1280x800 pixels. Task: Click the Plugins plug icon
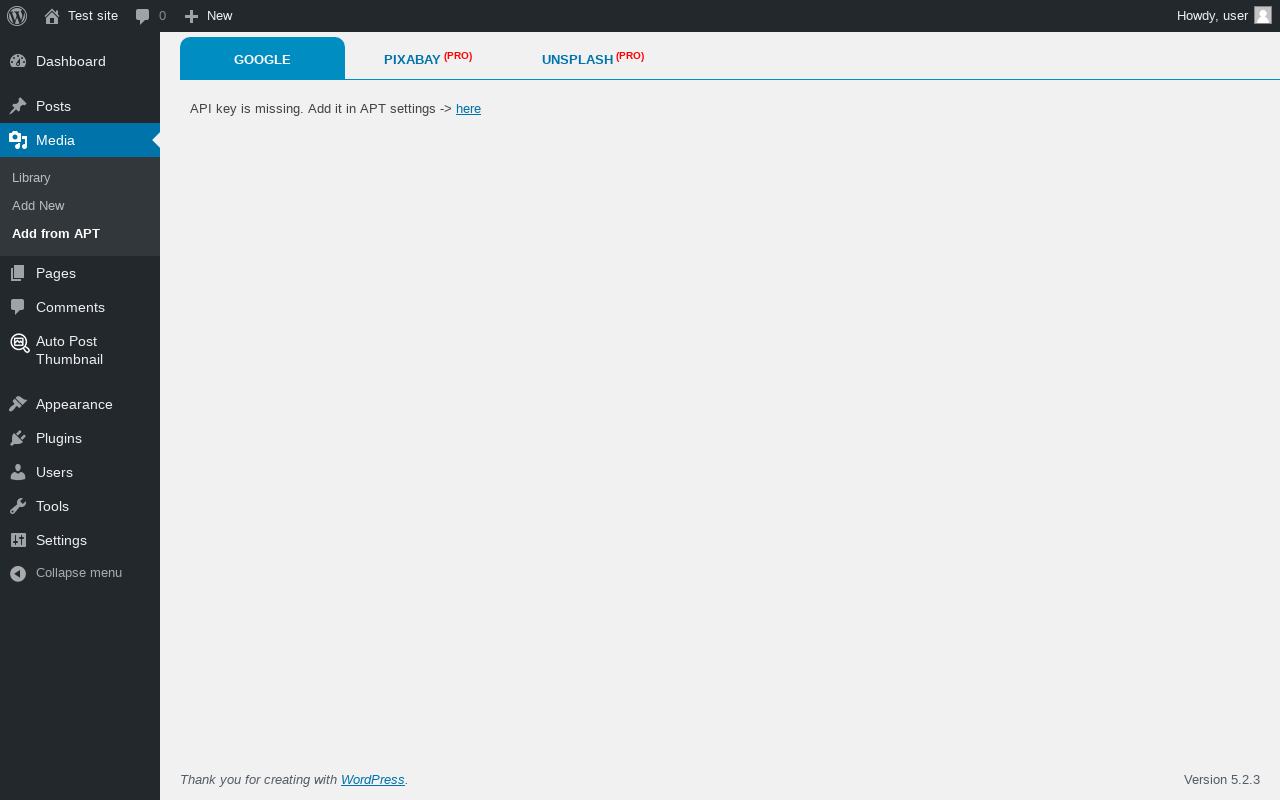[x=18, y=438]
